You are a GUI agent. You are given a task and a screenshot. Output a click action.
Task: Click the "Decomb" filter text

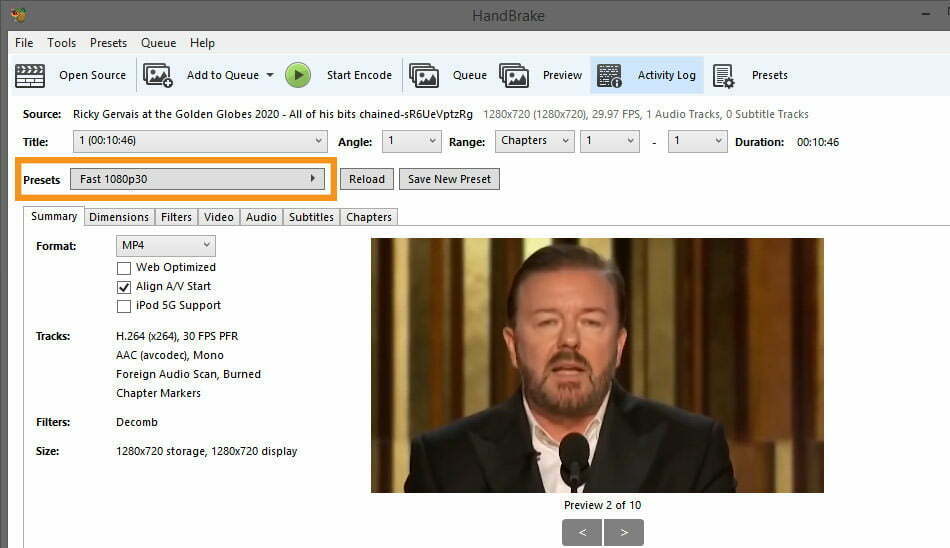point(137,422)
